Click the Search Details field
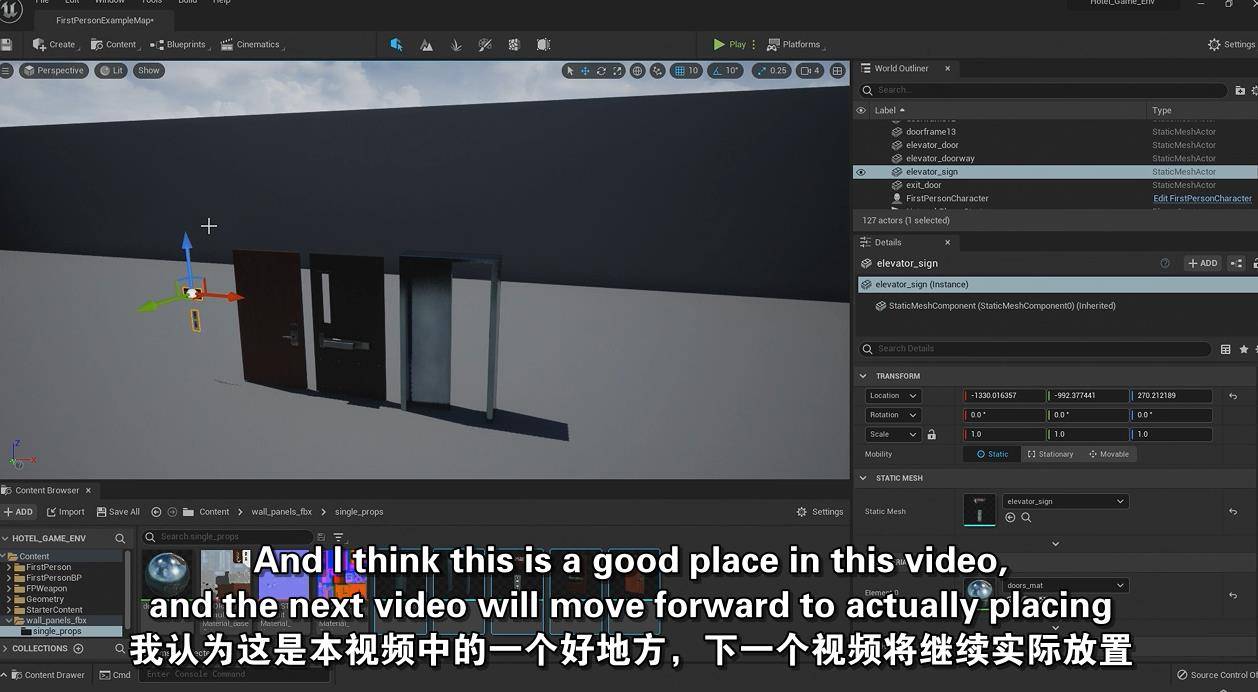This screenshot has height=692, width=1258. (1035, 349)
